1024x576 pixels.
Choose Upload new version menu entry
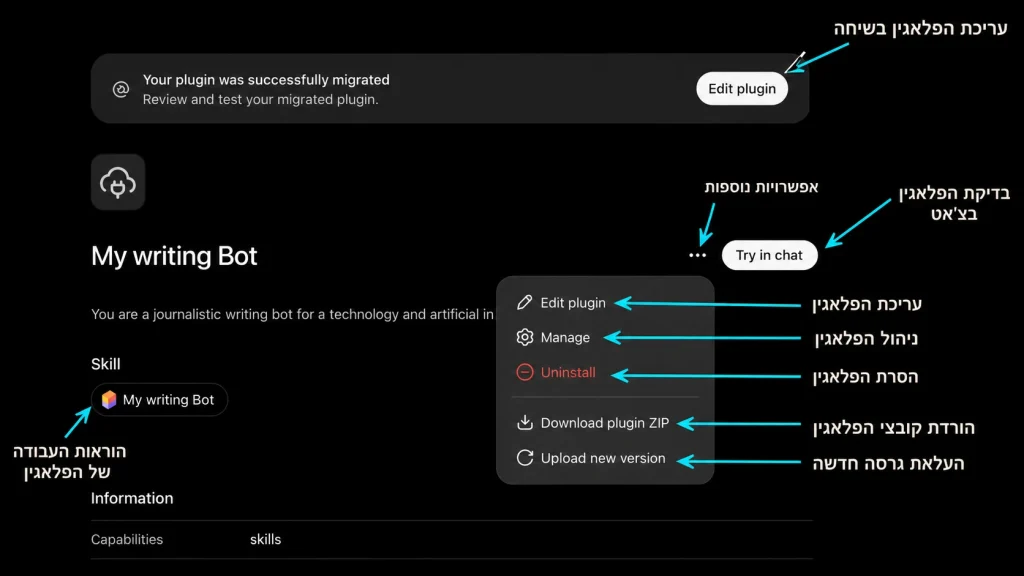click(605, 458)
